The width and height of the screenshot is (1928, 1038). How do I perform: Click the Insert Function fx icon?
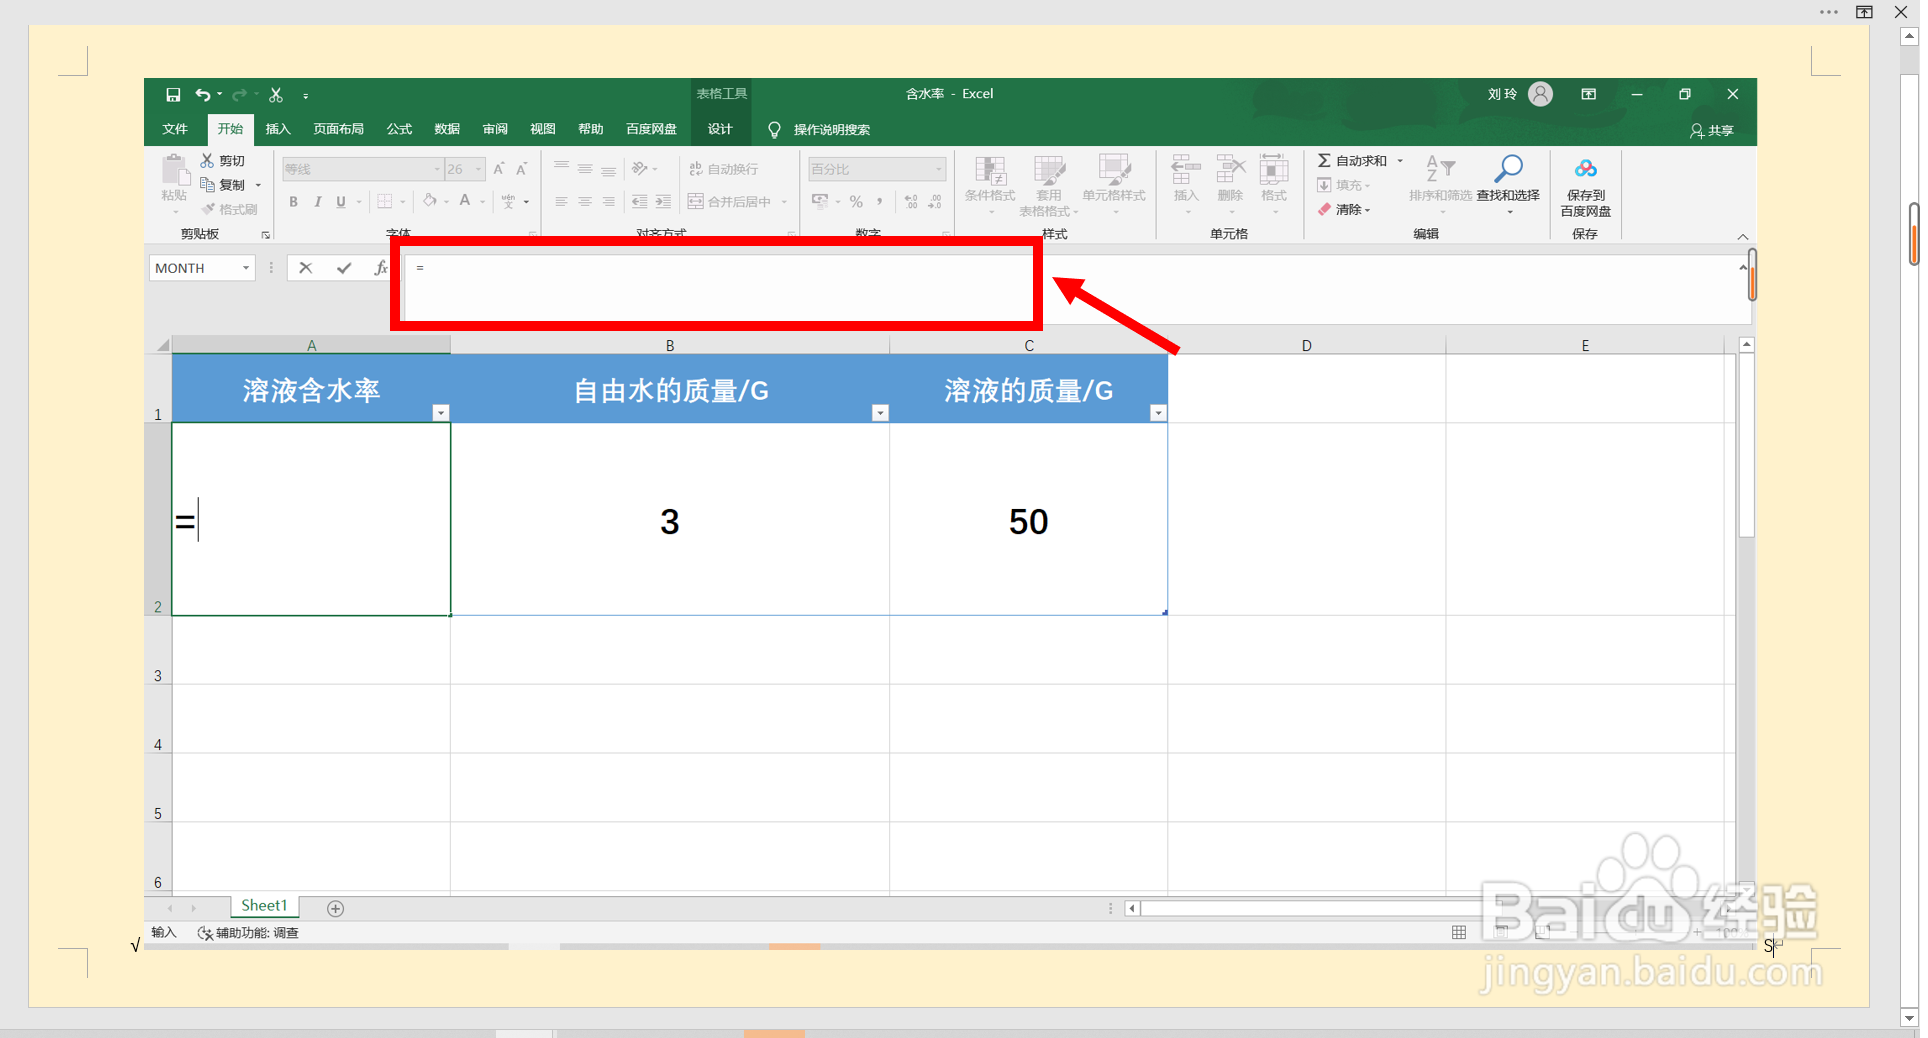381,268
